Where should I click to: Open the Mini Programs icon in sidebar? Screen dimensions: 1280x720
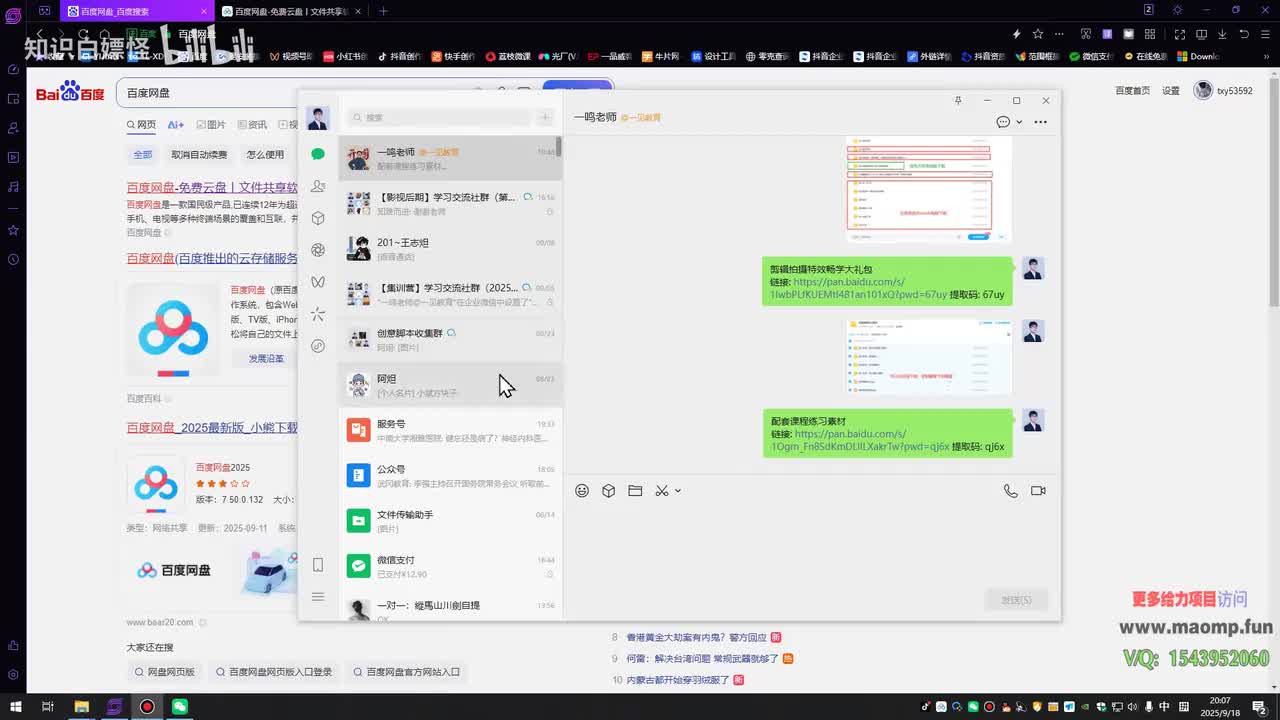tap(318, 346)
